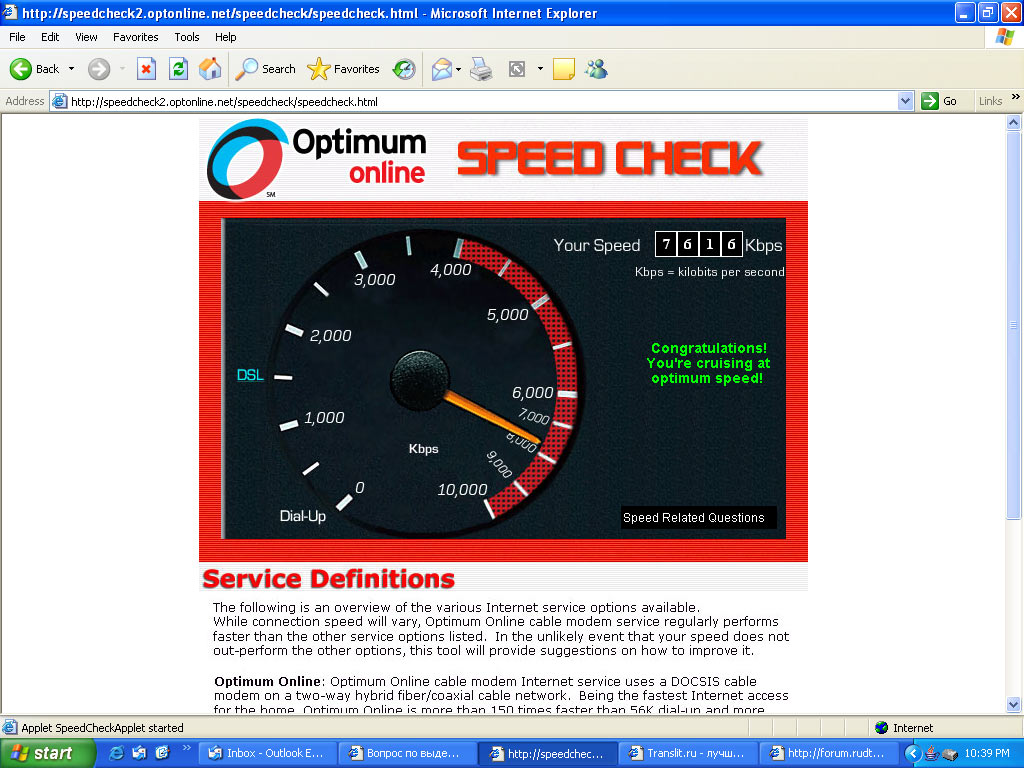Open the File menu

(x=17, y=37)
